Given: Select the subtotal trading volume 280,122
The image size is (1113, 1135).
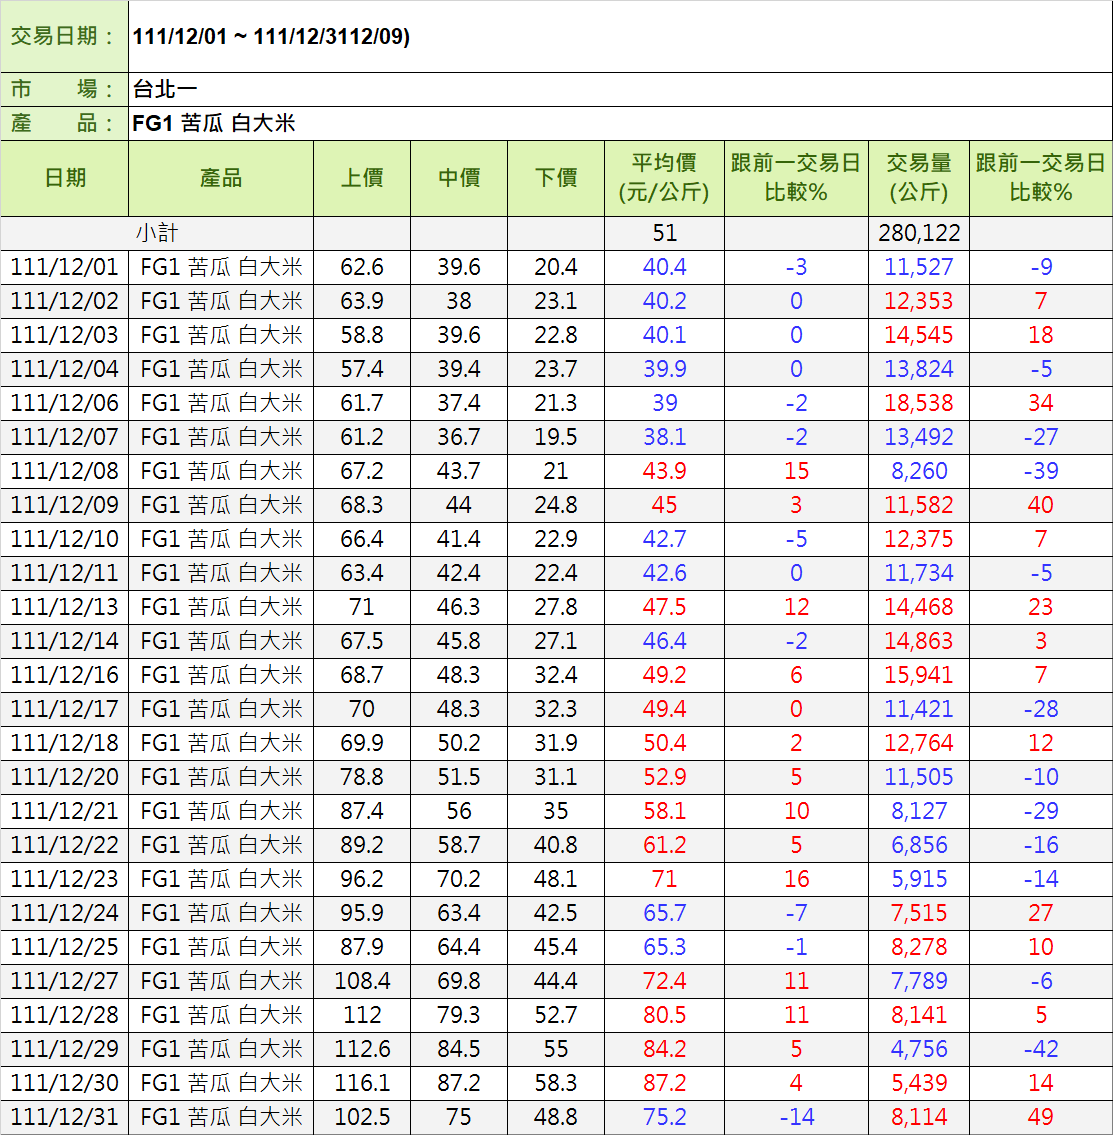Looking at the screenshot, I should pos(918,233).
